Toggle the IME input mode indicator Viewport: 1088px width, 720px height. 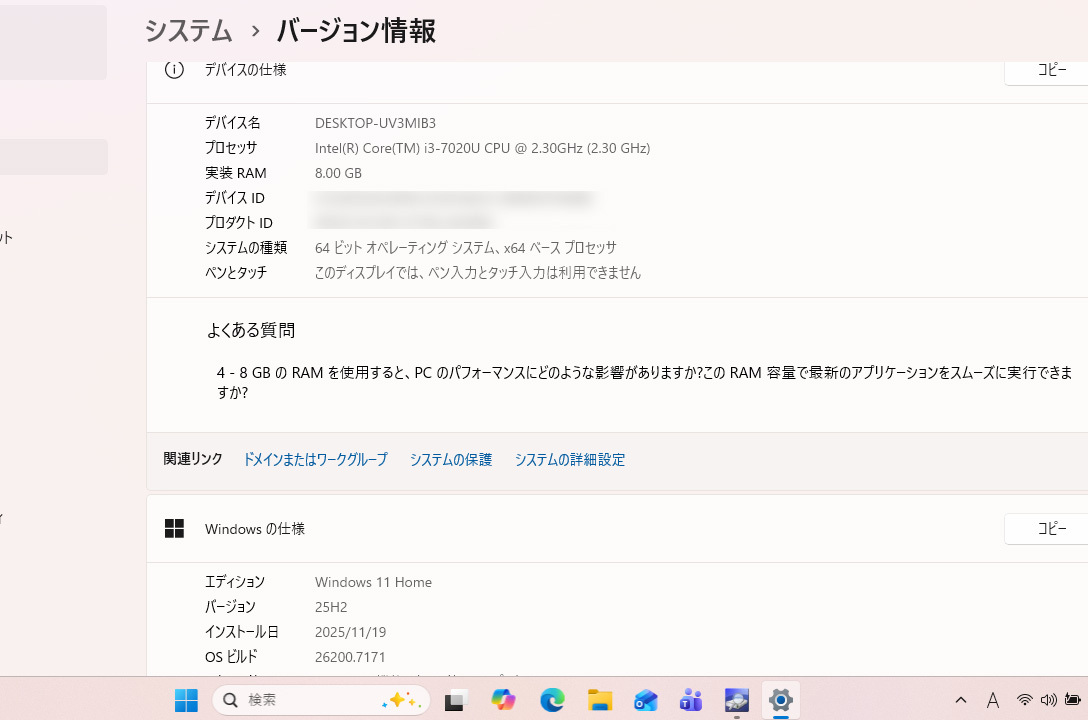993,700
